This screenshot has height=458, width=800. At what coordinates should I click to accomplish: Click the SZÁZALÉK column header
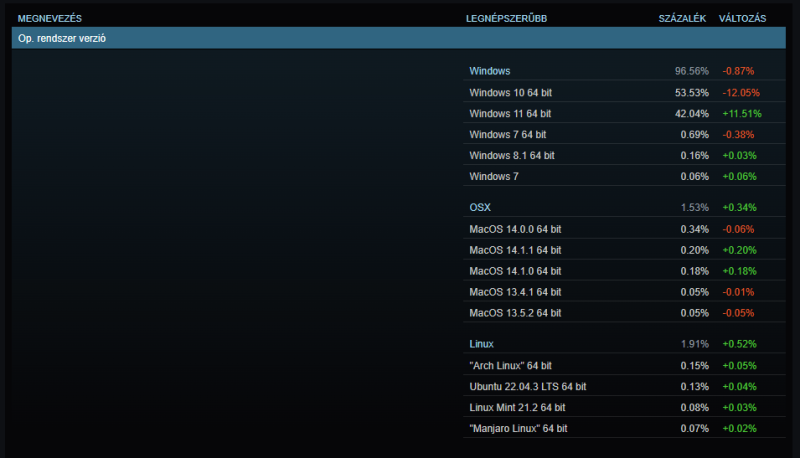(x=682, y=18)
